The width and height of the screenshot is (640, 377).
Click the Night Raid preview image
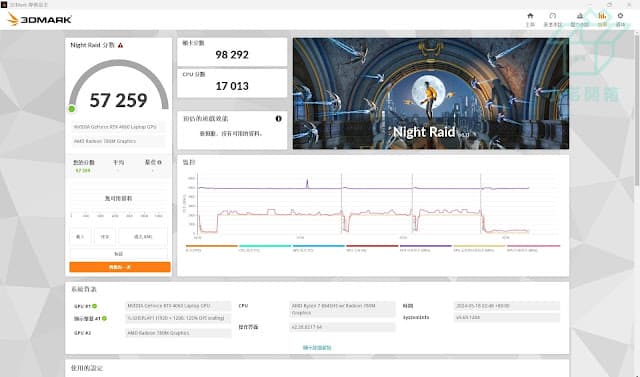tap(431, 93)
